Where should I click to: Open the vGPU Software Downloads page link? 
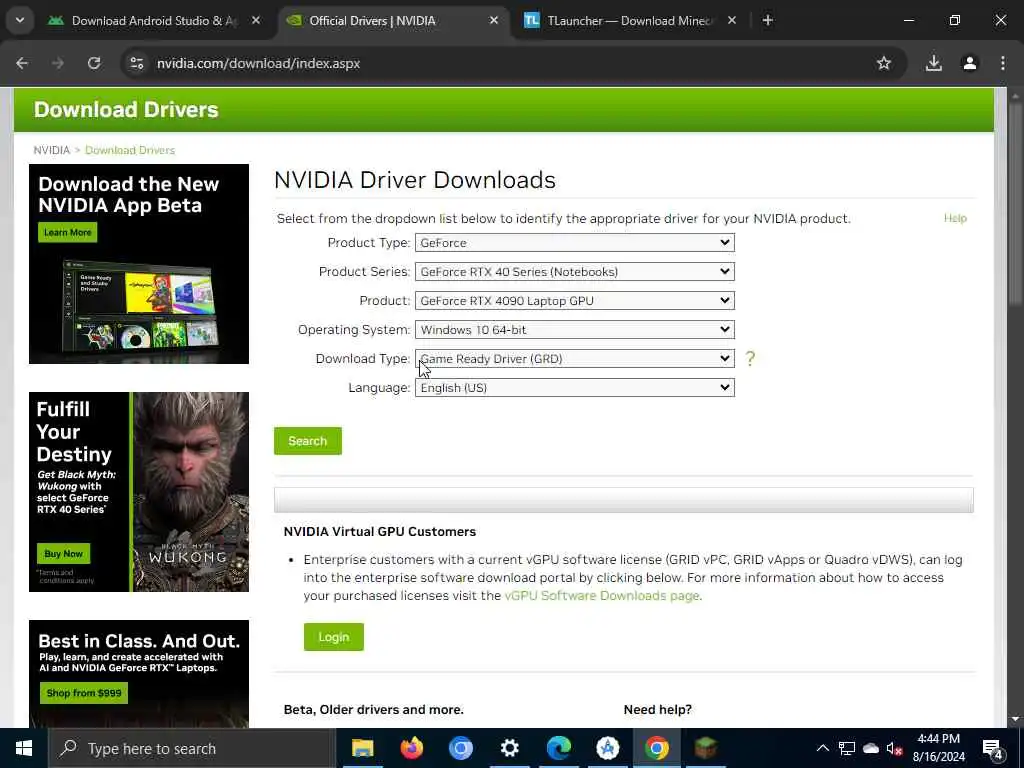(601, 596)
